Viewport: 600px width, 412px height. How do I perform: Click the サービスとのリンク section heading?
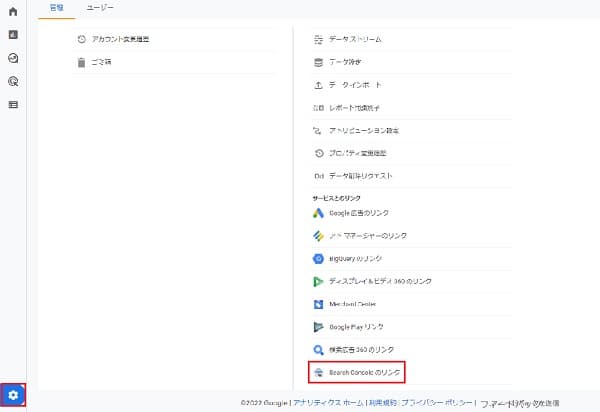336,198
